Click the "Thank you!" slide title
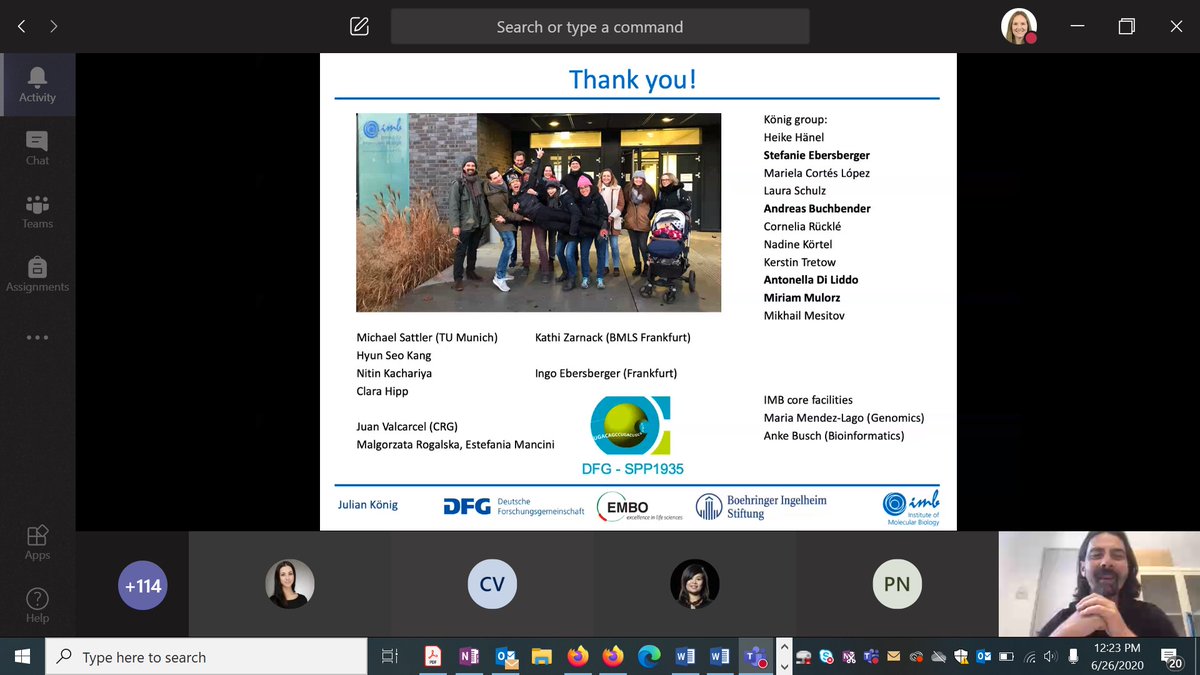This screenshot has width=1200, height=675. [x=633, y=79]
